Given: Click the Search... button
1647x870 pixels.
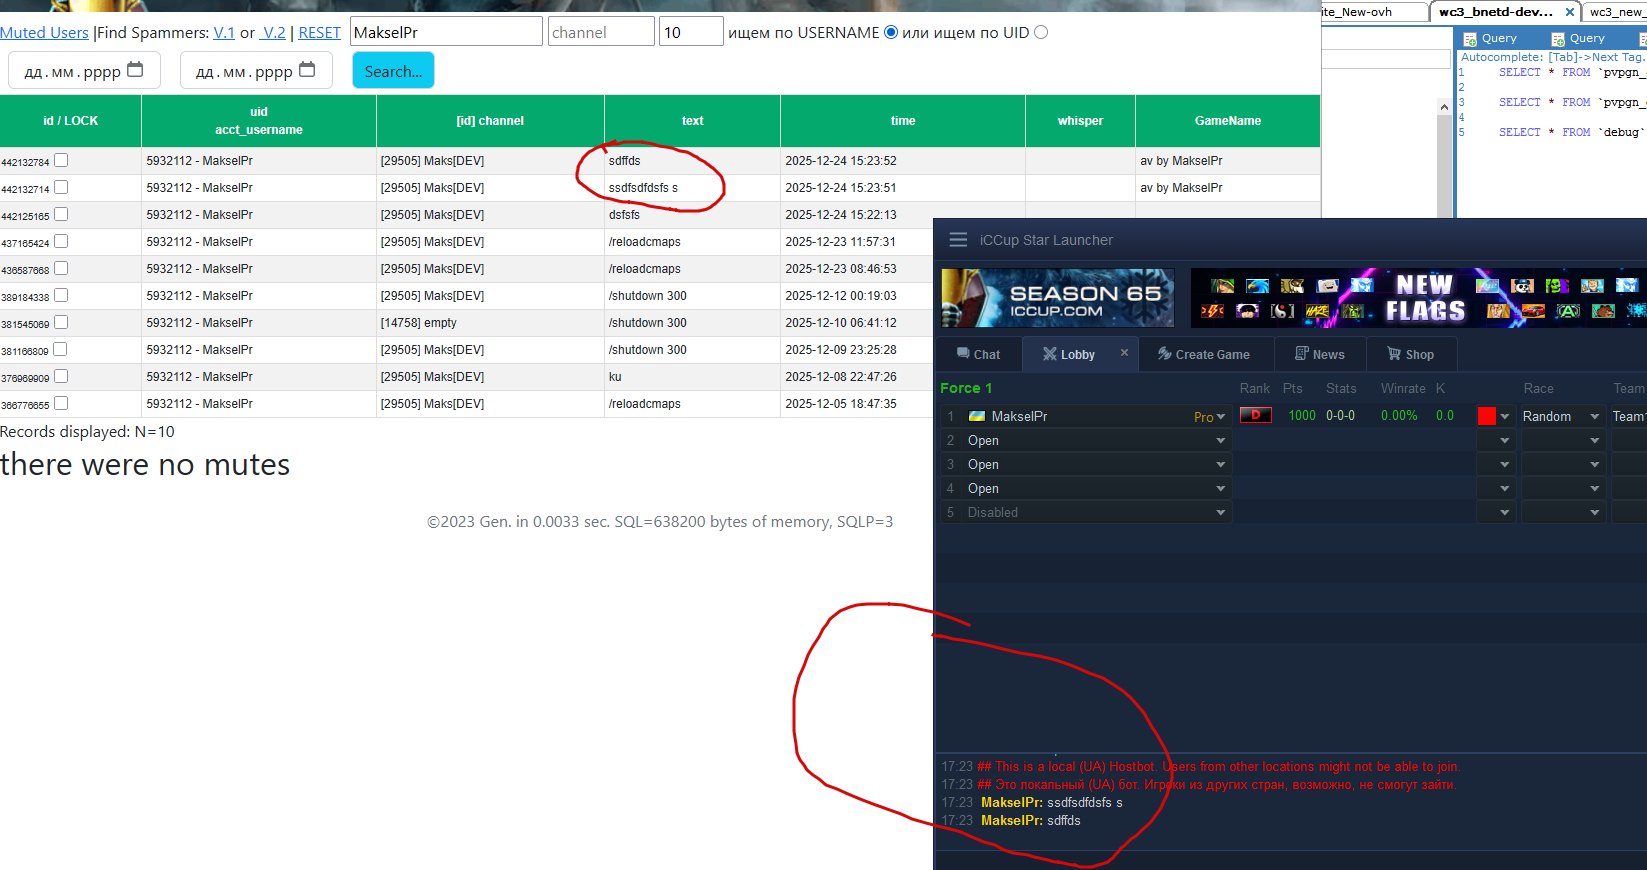Looking at the screenshot, I should tap(393, 70).
